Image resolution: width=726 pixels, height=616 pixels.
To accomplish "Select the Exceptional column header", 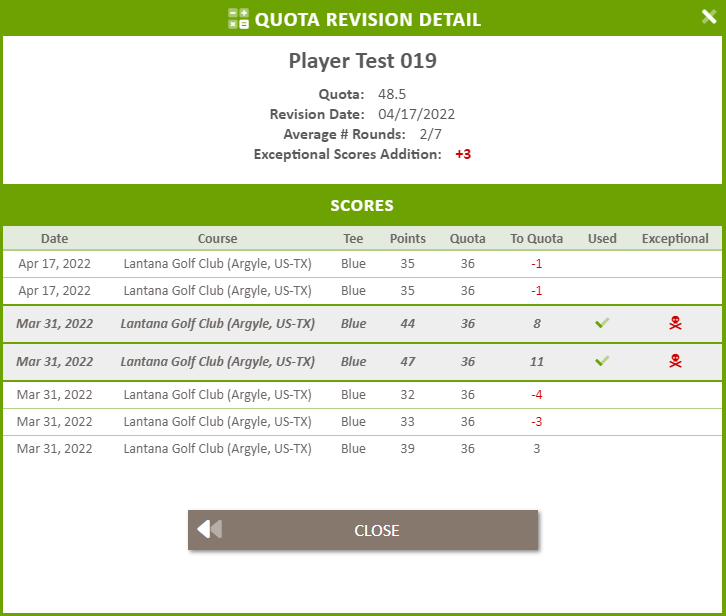I will pyautogui.click(x=675, y=239).
